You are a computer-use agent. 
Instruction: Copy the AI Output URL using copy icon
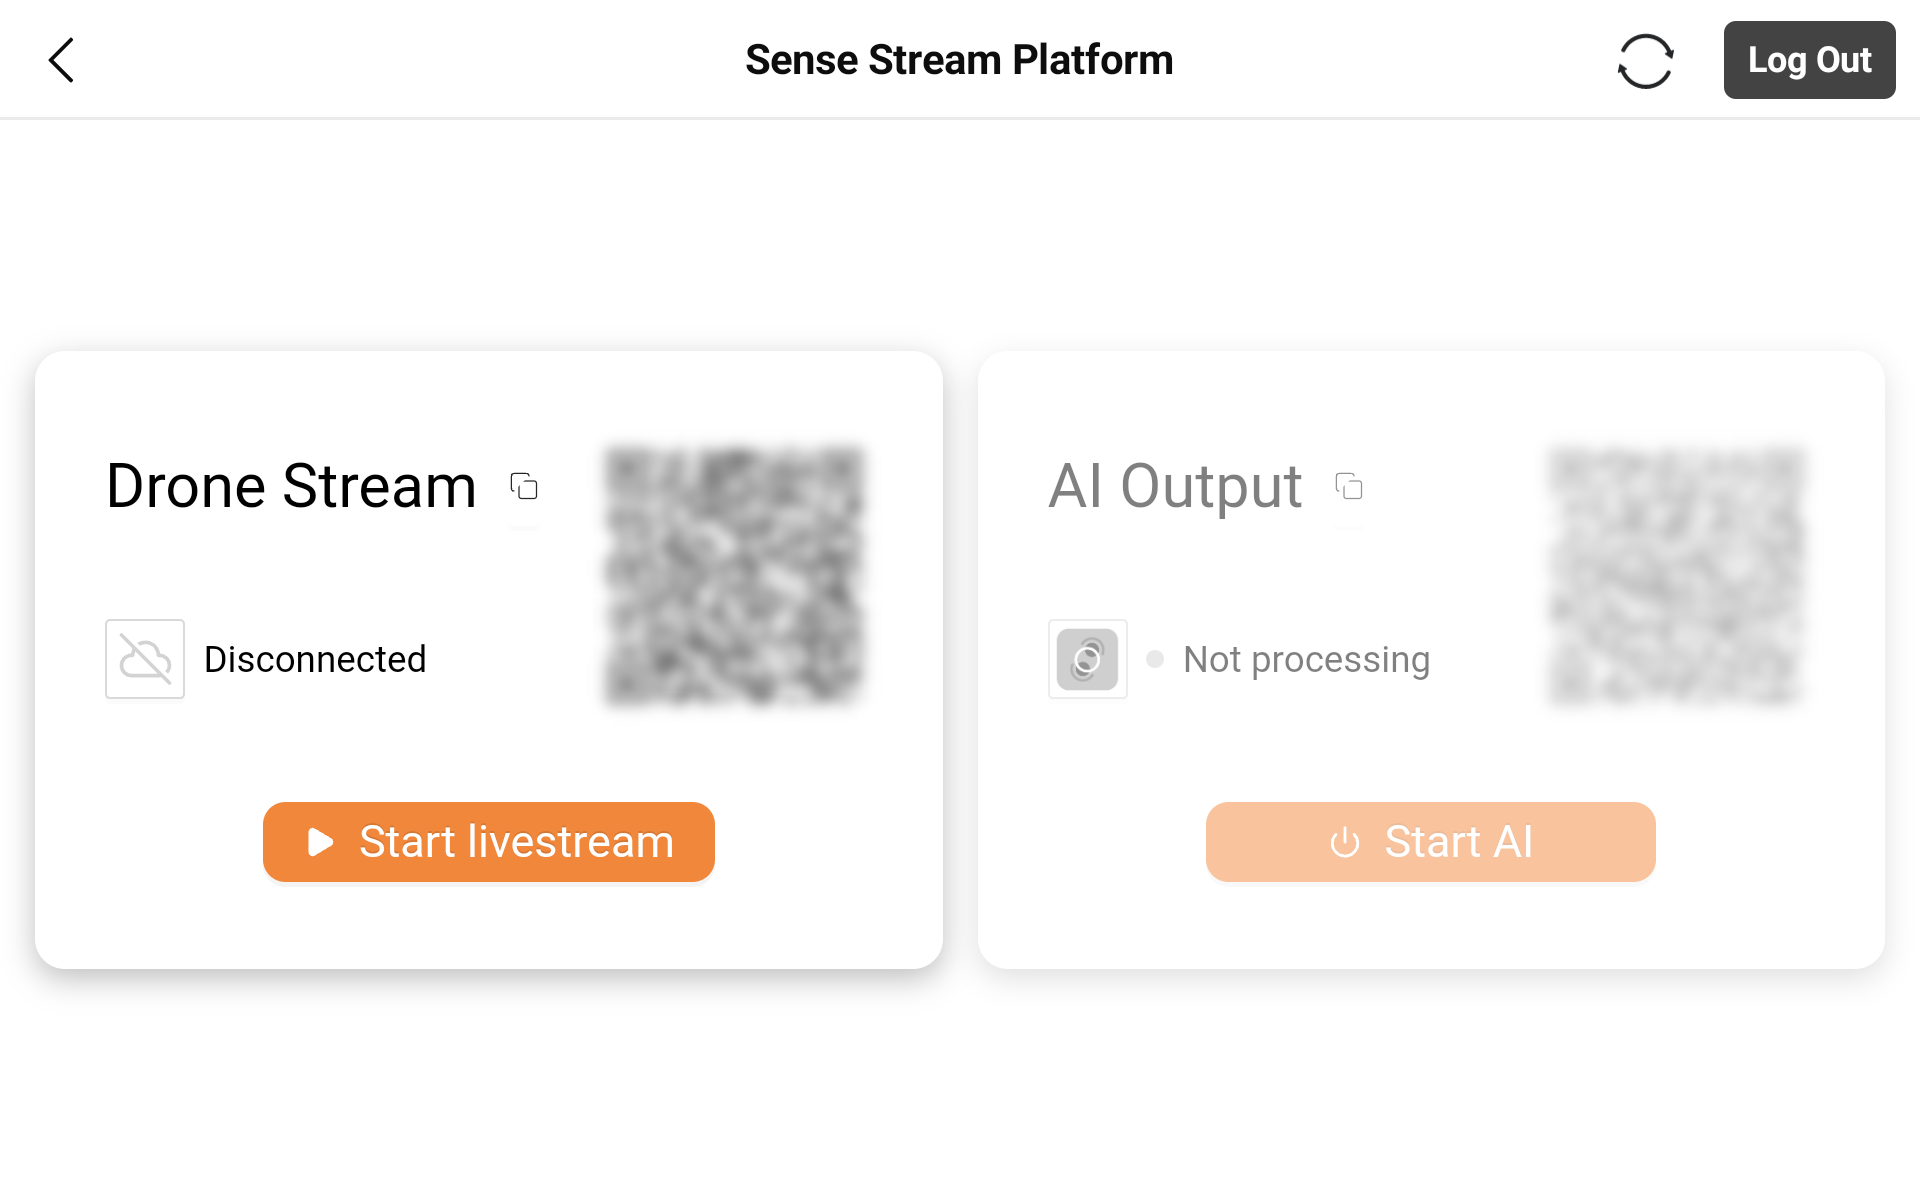1349,487
